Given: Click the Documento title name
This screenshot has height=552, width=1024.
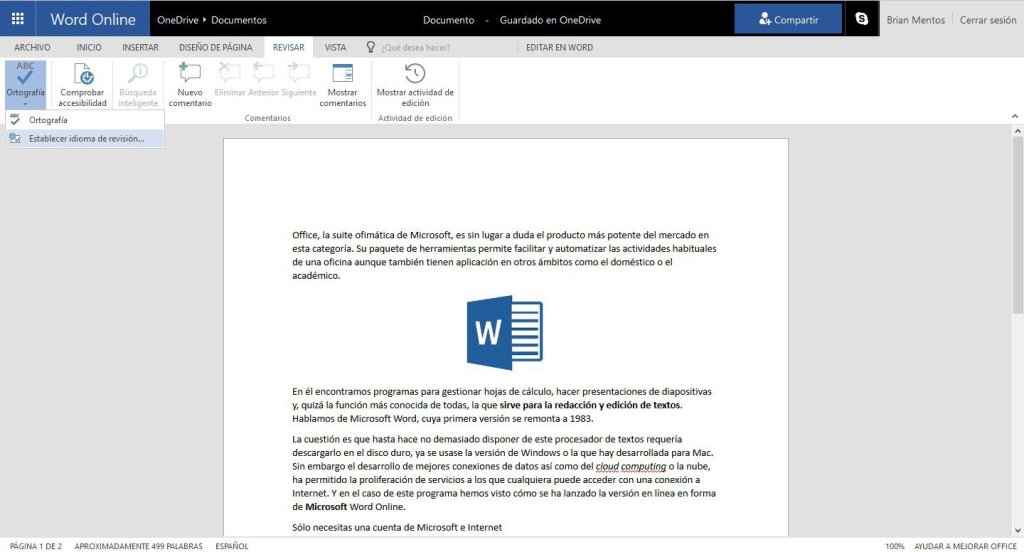Looking at the screenshot, I should 449,20.
